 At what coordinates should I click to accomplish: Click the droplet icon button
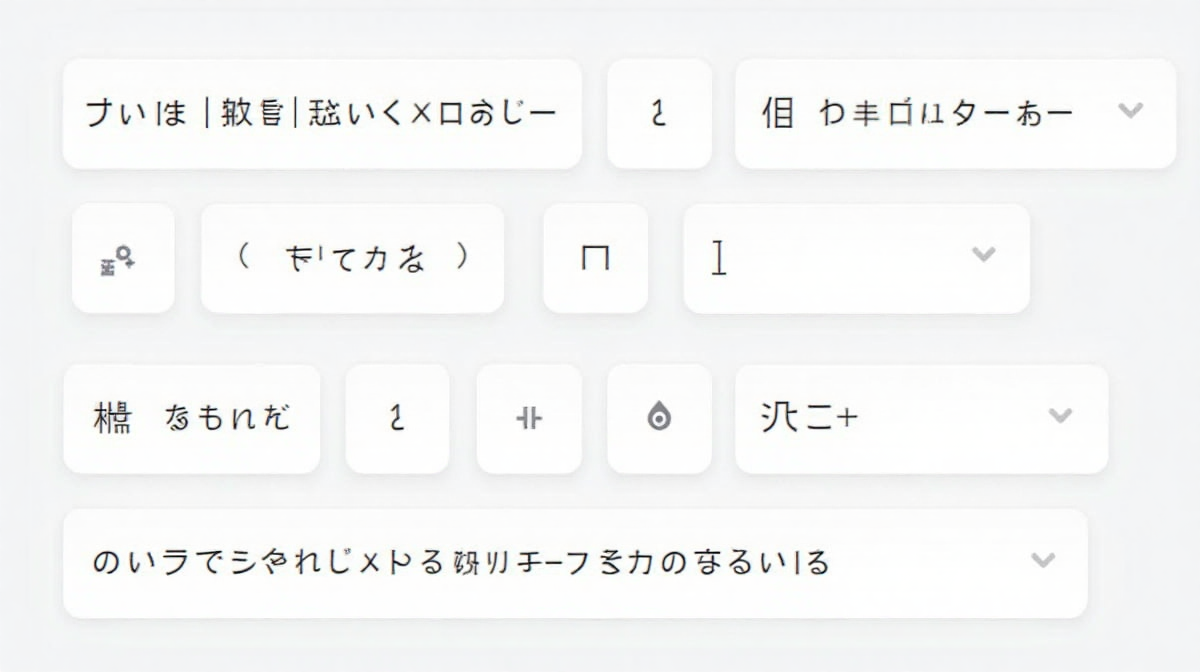coord(659,419)
